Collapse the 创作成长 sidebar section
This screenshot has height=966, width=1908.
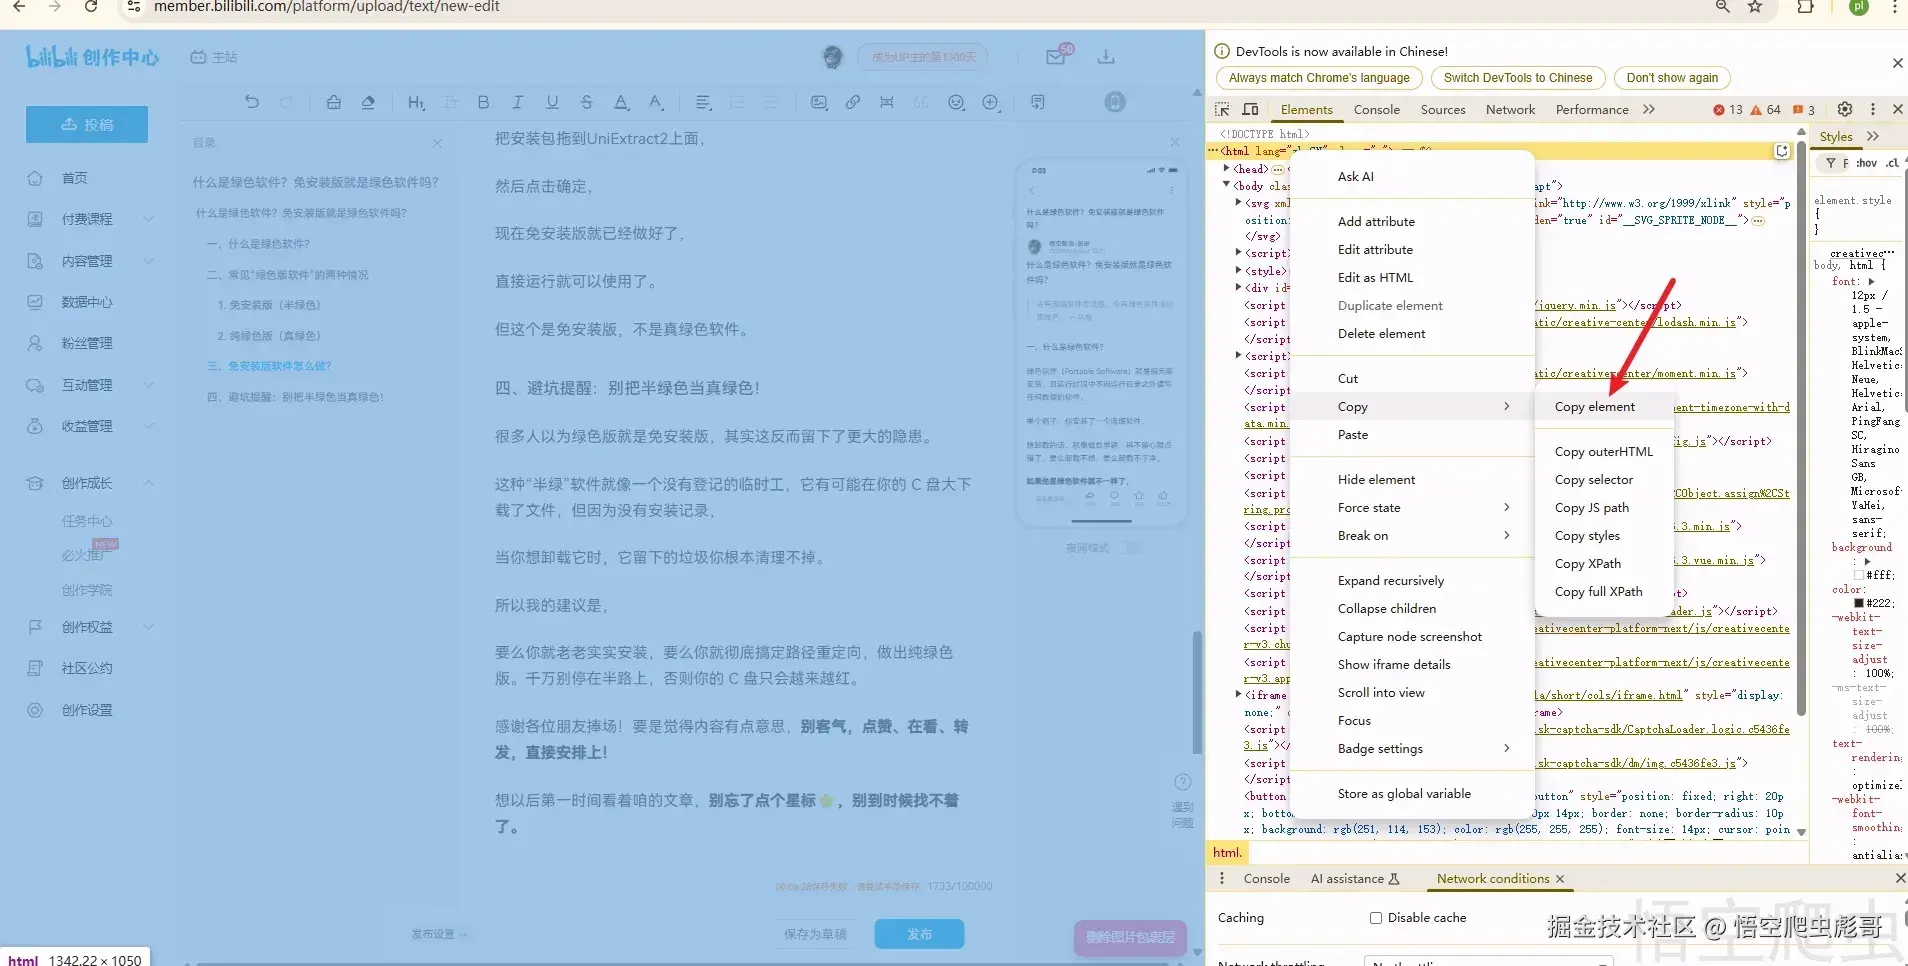[148, 483]
